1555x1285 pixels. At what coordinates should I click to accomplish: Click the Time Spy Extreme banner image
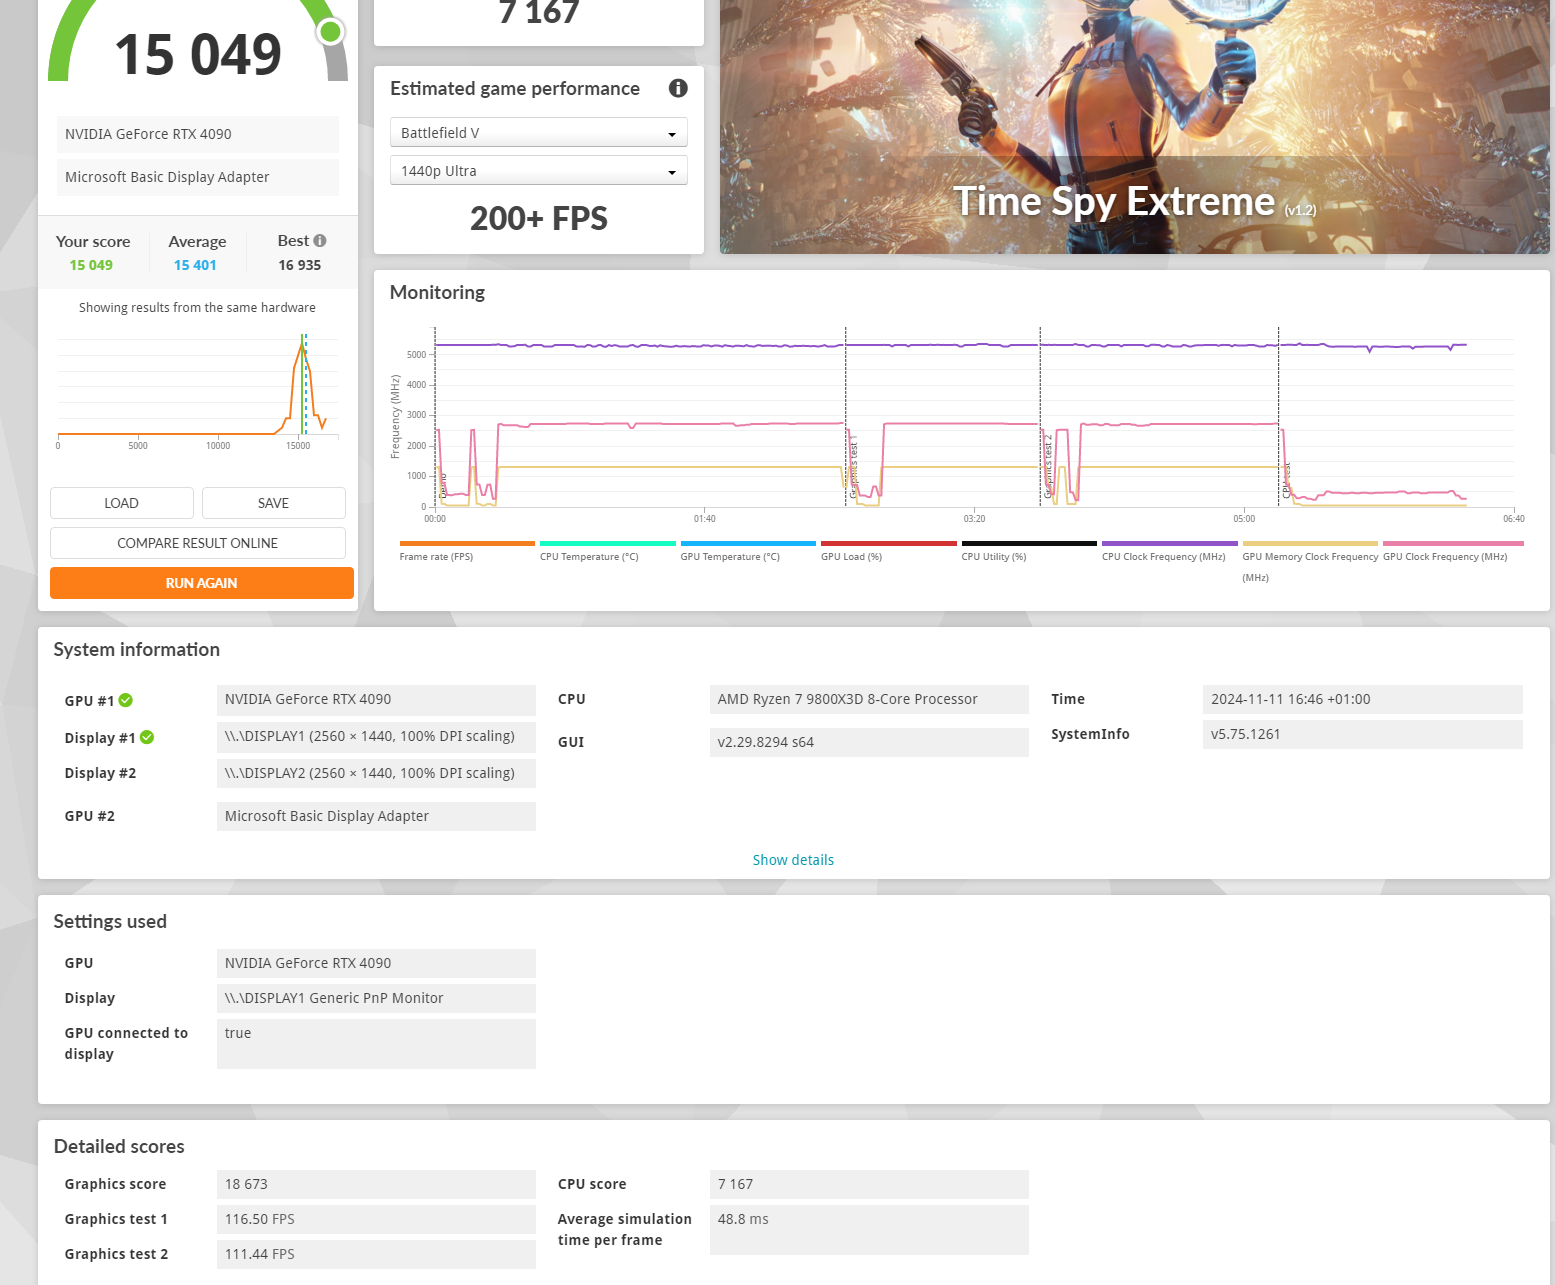(x=1135, y=127)
